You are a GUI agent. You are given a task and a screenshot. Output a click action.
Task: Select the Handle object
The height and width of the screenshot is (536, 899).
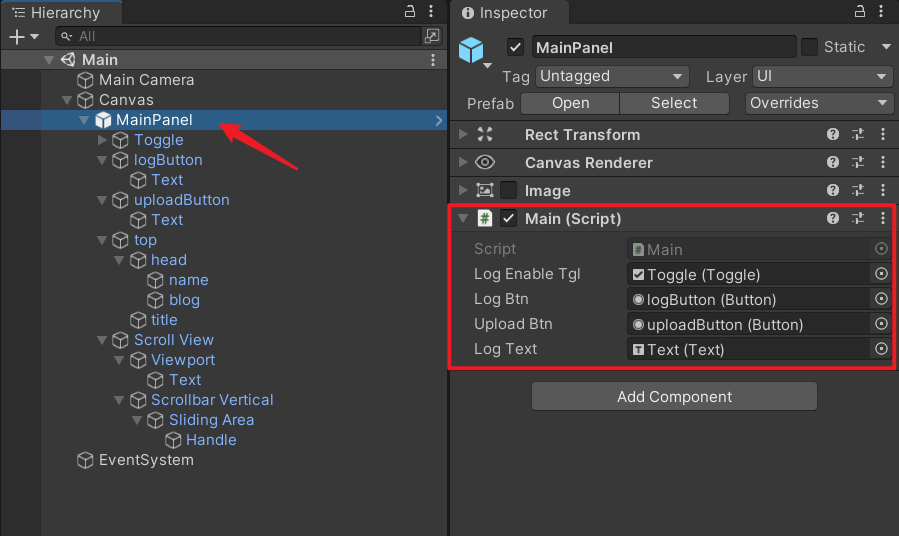click(x=211, y=440)
